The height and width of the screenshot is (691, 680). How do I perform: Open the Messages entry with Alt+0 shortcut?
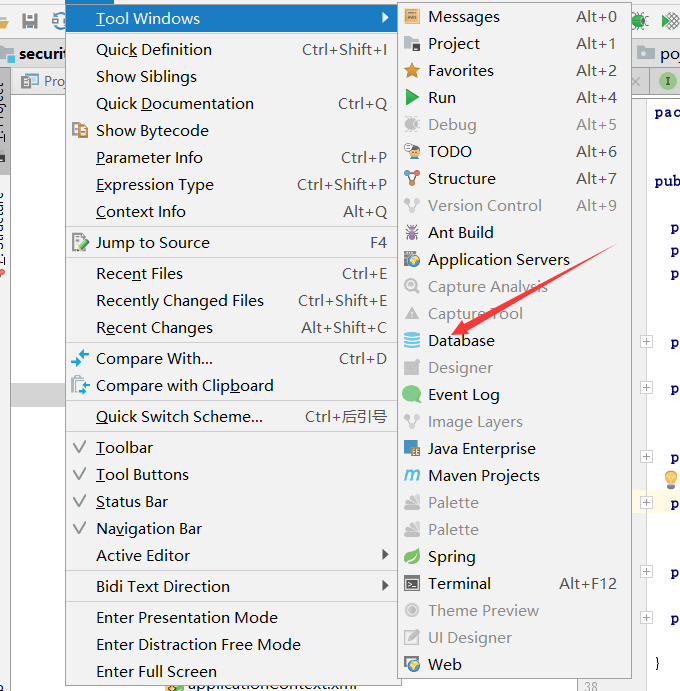[514, 17]
